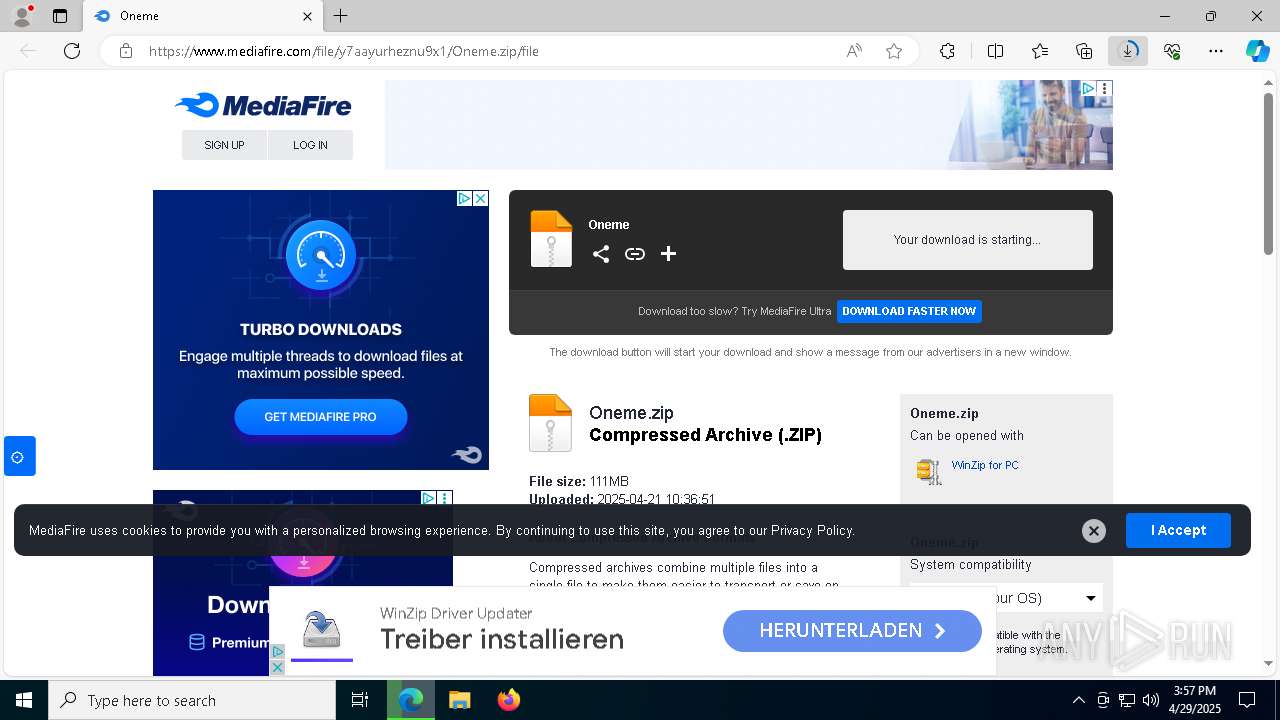Image resolution: width=1280 pixels, height=720 pixels.
Task: Click the taskbar search box
Action: [192, 700]
